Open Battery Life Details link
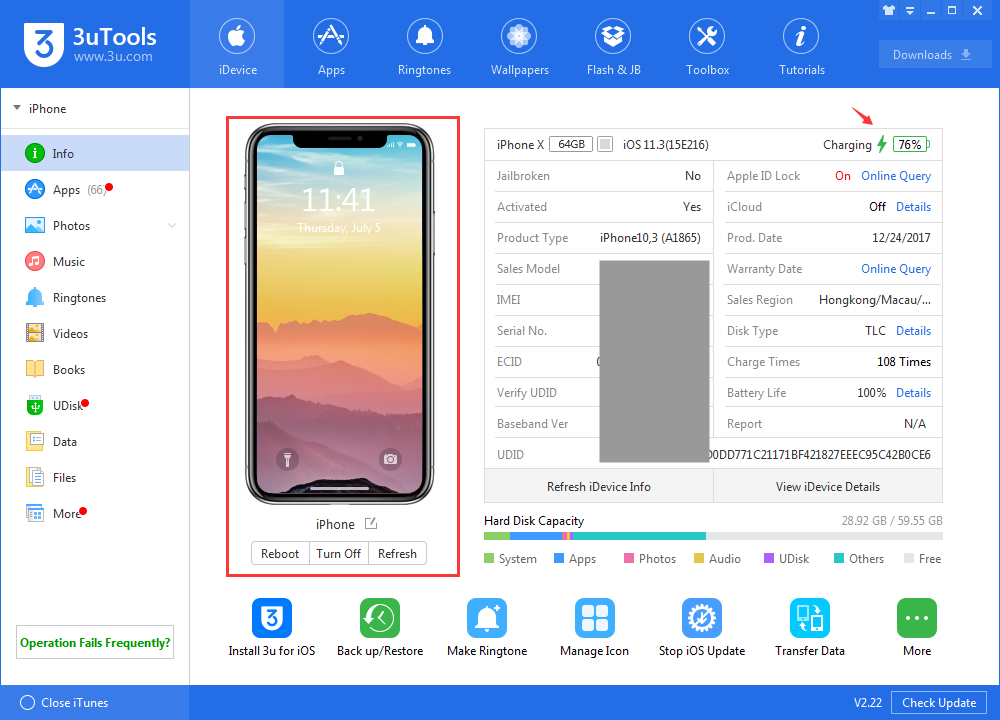Screen dimensions: 1000x720 coord(913,393)
